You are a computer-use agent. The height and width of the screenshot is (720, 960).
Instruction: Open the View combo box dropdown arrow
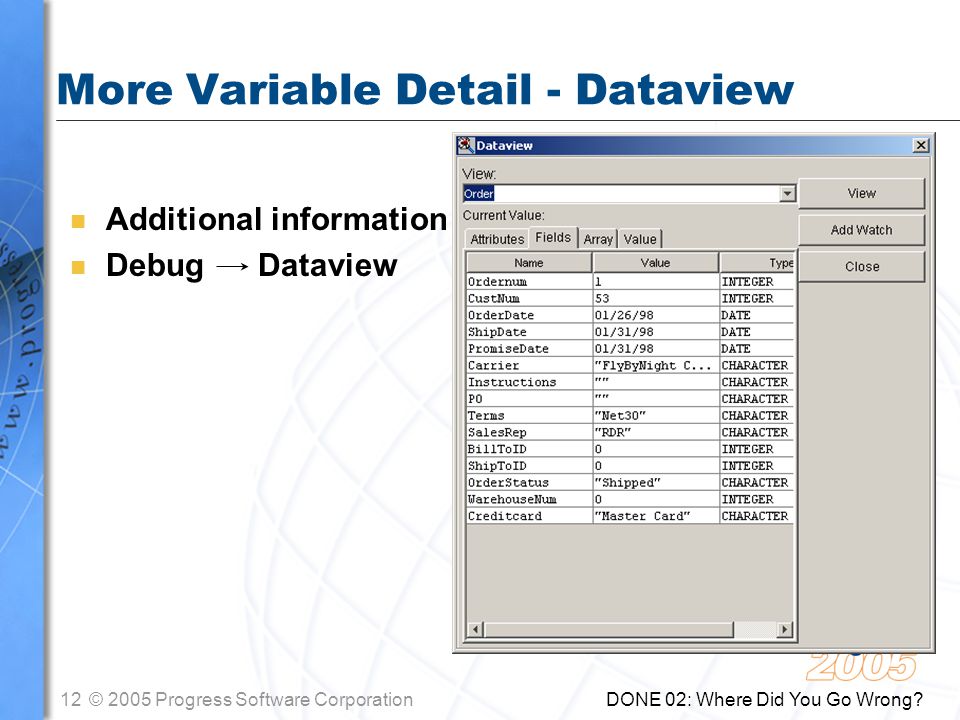tap(787, 193)
